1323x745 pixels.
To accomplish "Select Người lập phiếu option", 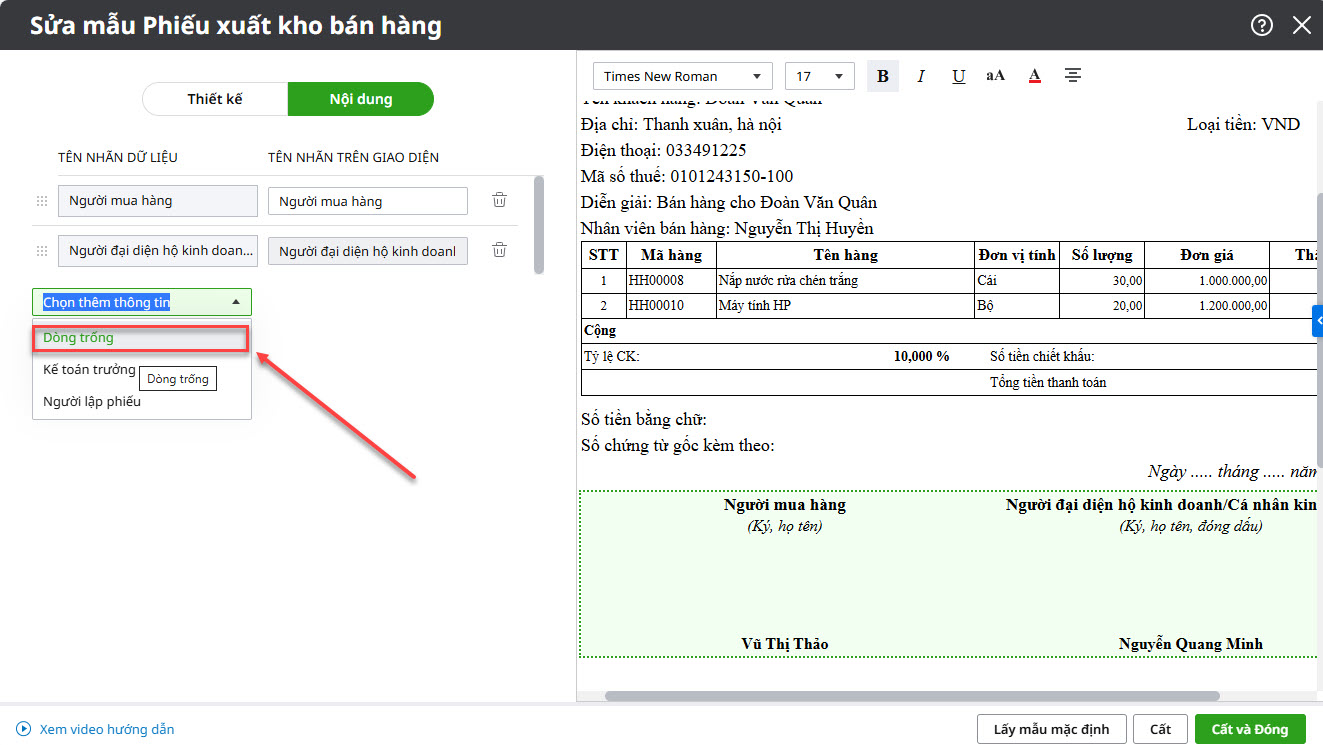I will (x=92, y=402).
